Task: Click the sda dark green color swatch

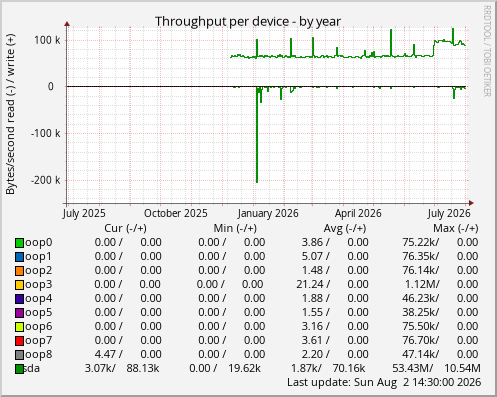Action: coord(19,369)
